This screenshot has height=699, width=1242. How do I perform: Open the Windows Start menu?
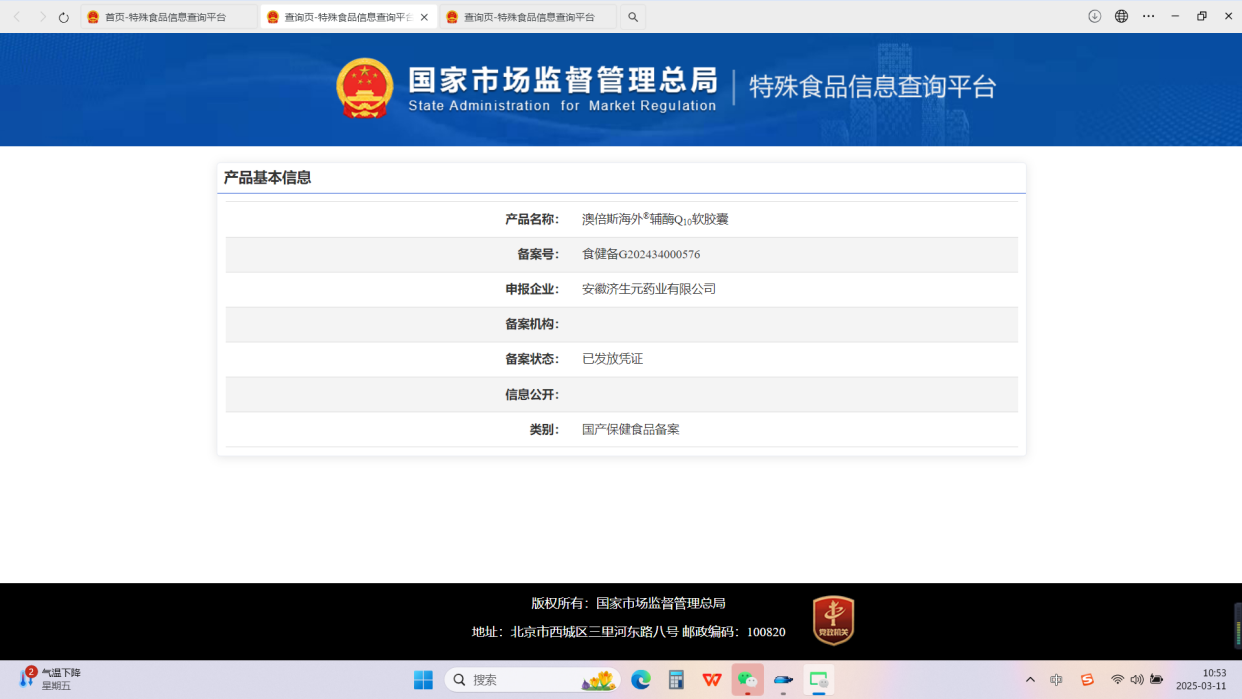(423, 680)
